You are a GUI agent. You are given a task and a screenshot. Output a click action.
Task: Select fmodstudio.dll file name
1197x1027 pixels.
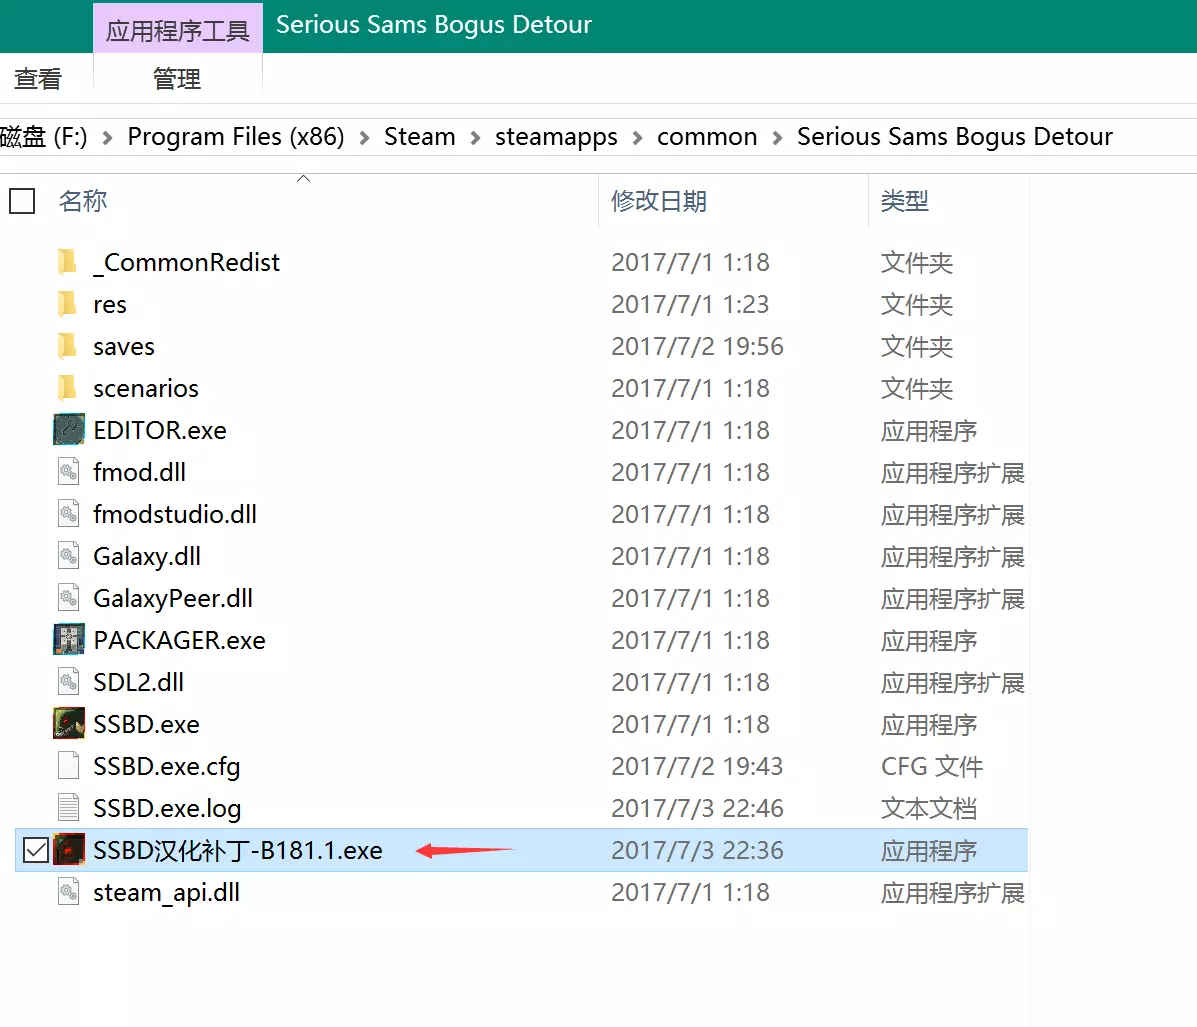tap(175, 515)
